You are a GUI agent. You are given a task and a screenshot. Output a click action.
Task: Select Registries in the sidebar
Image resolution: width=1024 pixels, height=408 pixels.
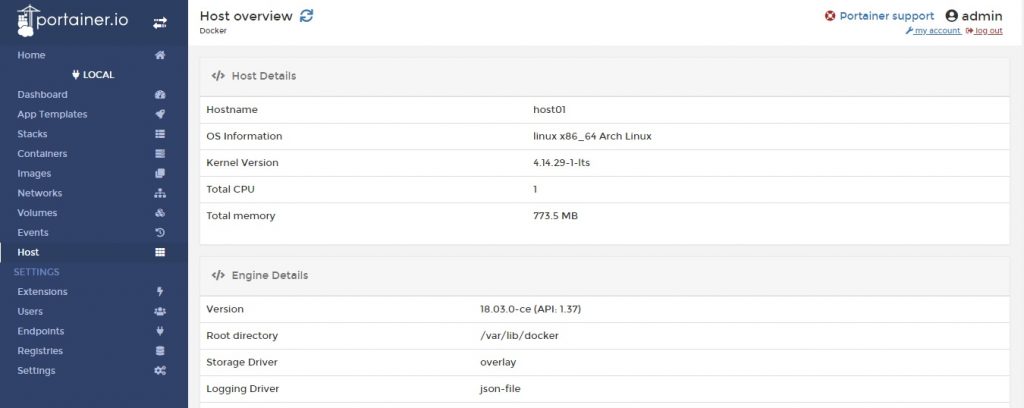40,351
